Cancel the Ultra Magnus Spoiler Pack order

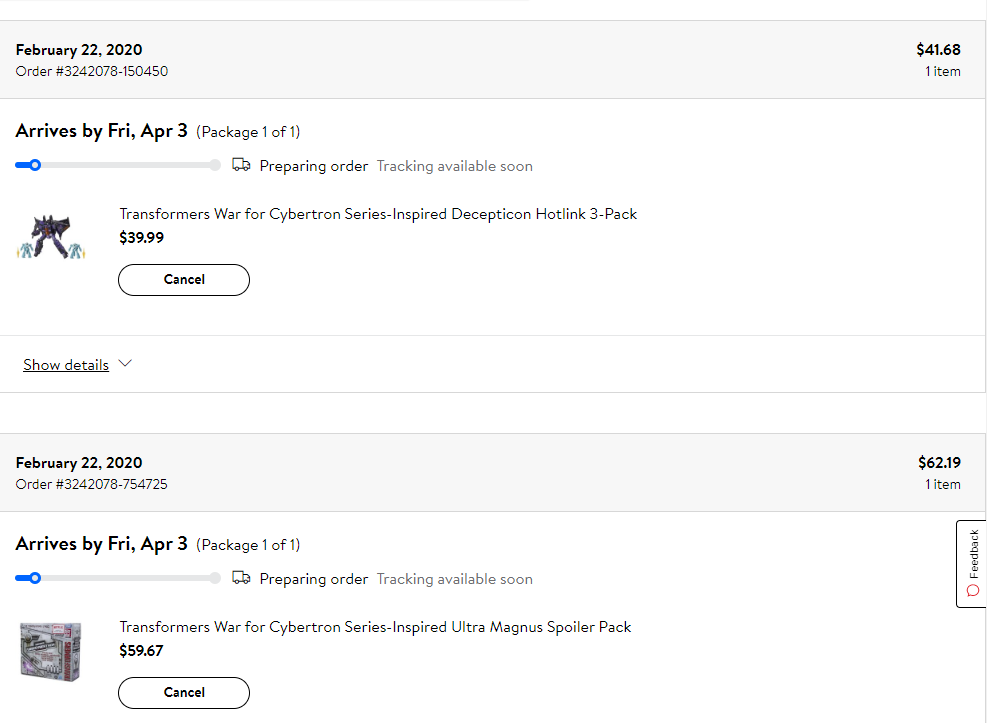tap(184, 692)
